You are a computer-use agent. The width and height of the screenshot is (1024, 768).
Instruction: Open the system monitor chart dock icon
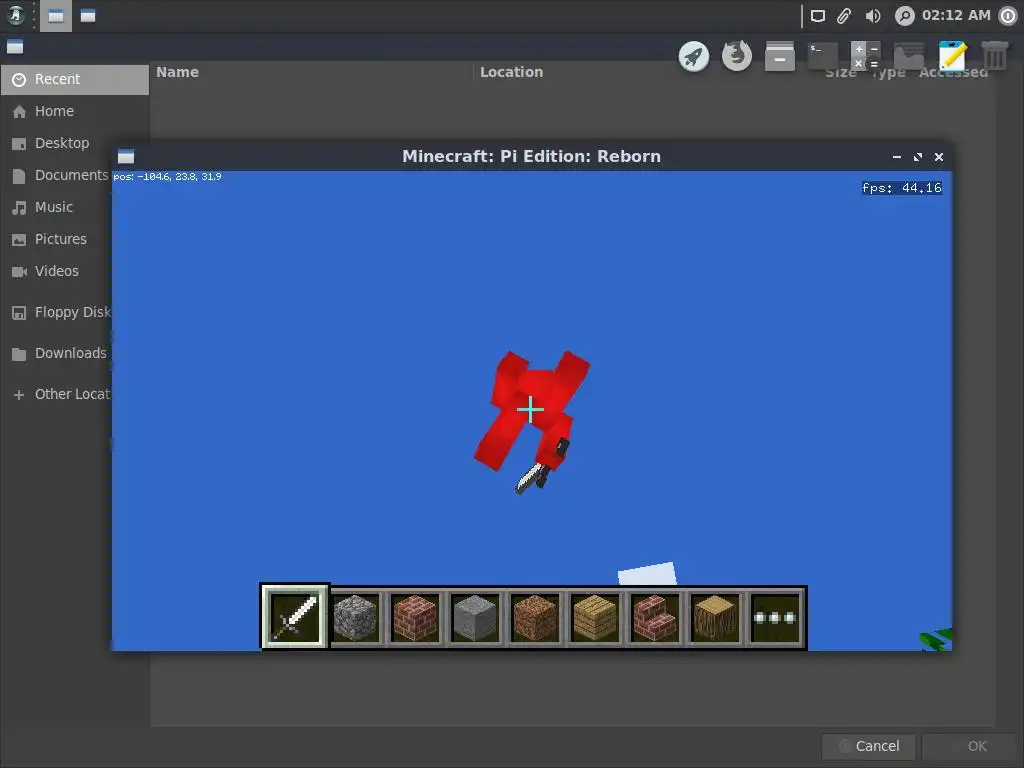tap(909, 56)
